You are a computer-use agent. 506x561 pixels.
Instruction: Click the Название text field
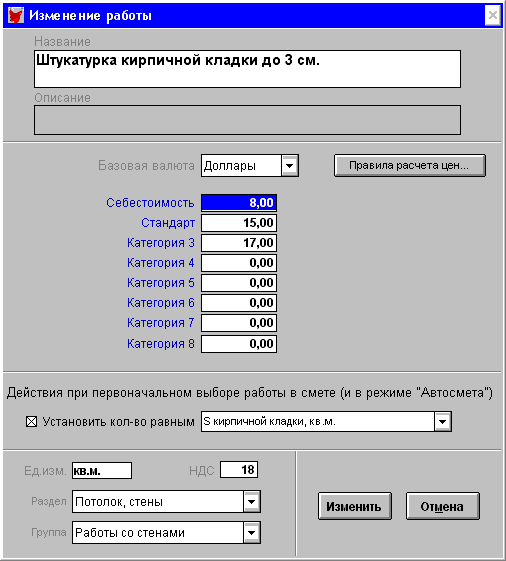[247, 69]
